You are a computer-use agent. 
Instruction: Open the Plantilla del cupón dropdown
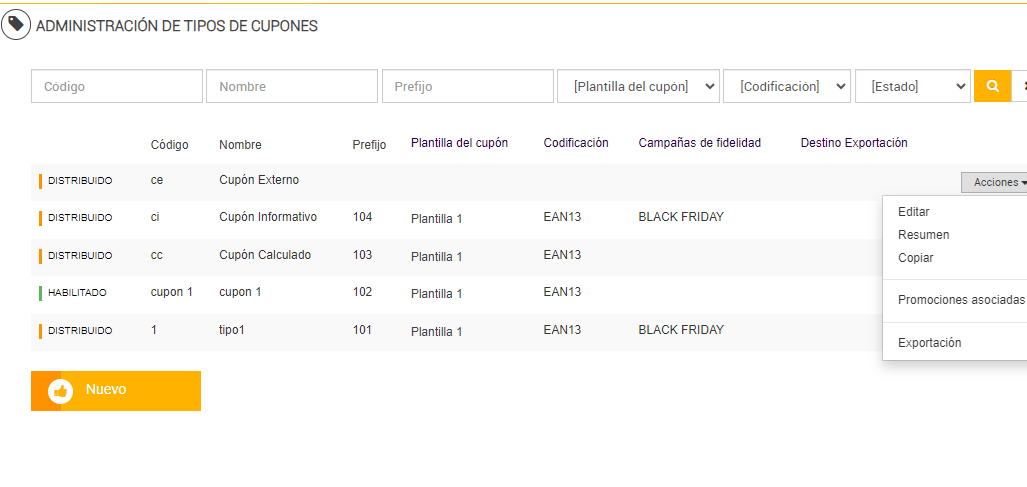click(638, 86)
